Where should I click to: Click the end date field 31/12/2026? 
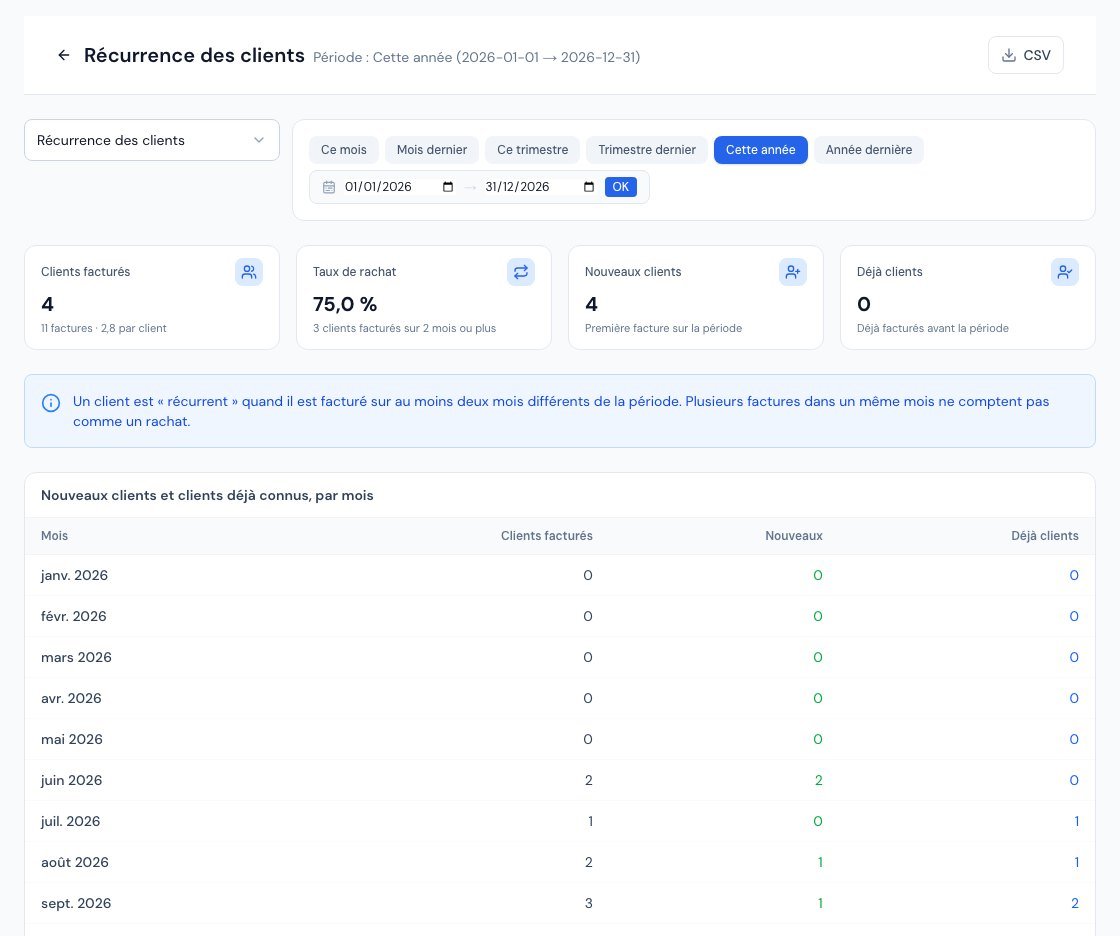tap(539, 187)
